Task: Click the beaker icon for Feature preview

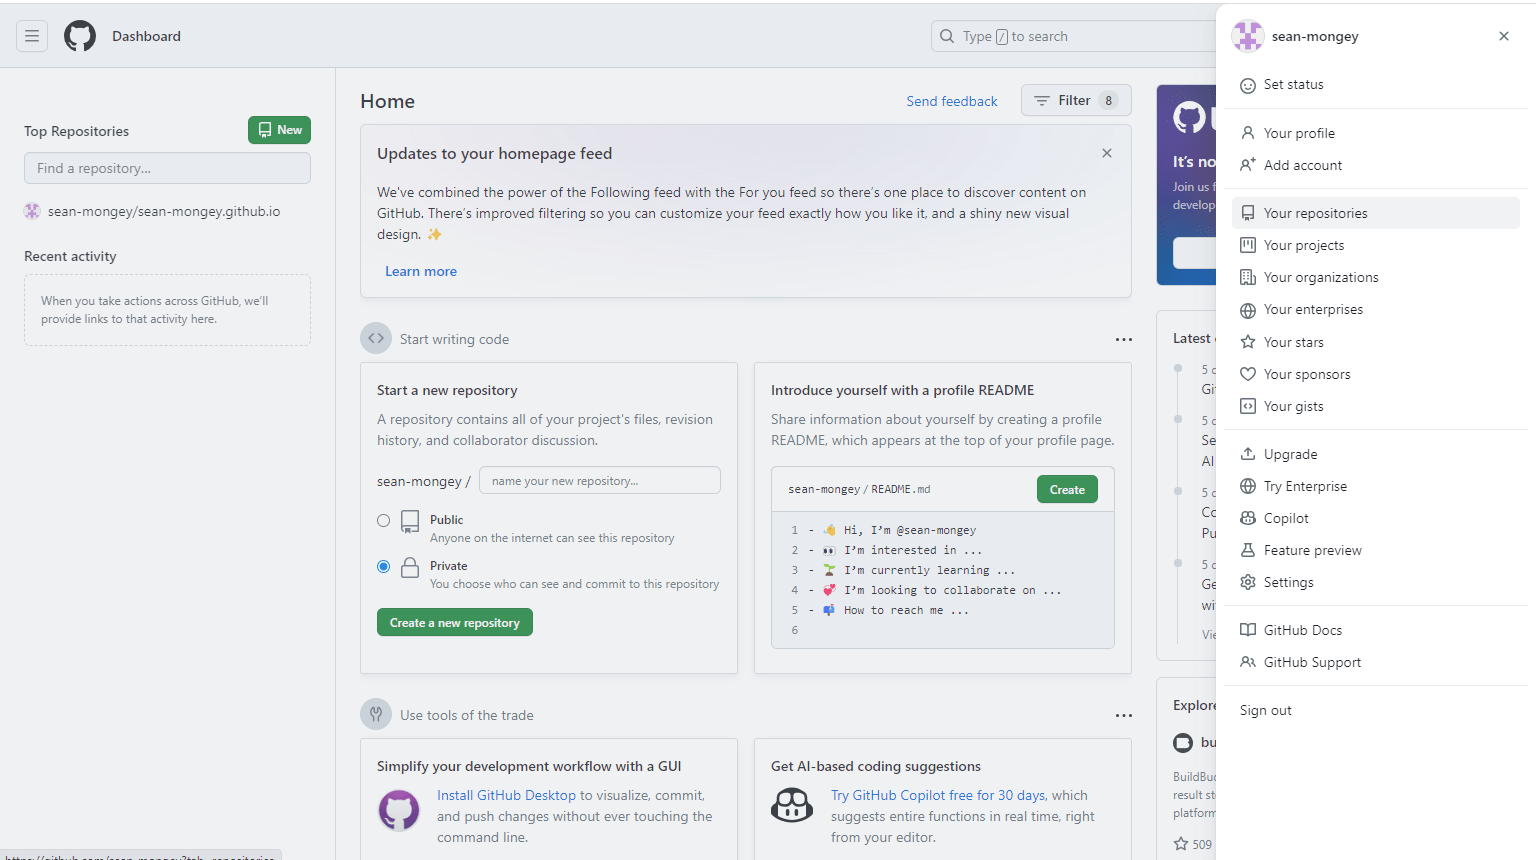Action: 1248,550
